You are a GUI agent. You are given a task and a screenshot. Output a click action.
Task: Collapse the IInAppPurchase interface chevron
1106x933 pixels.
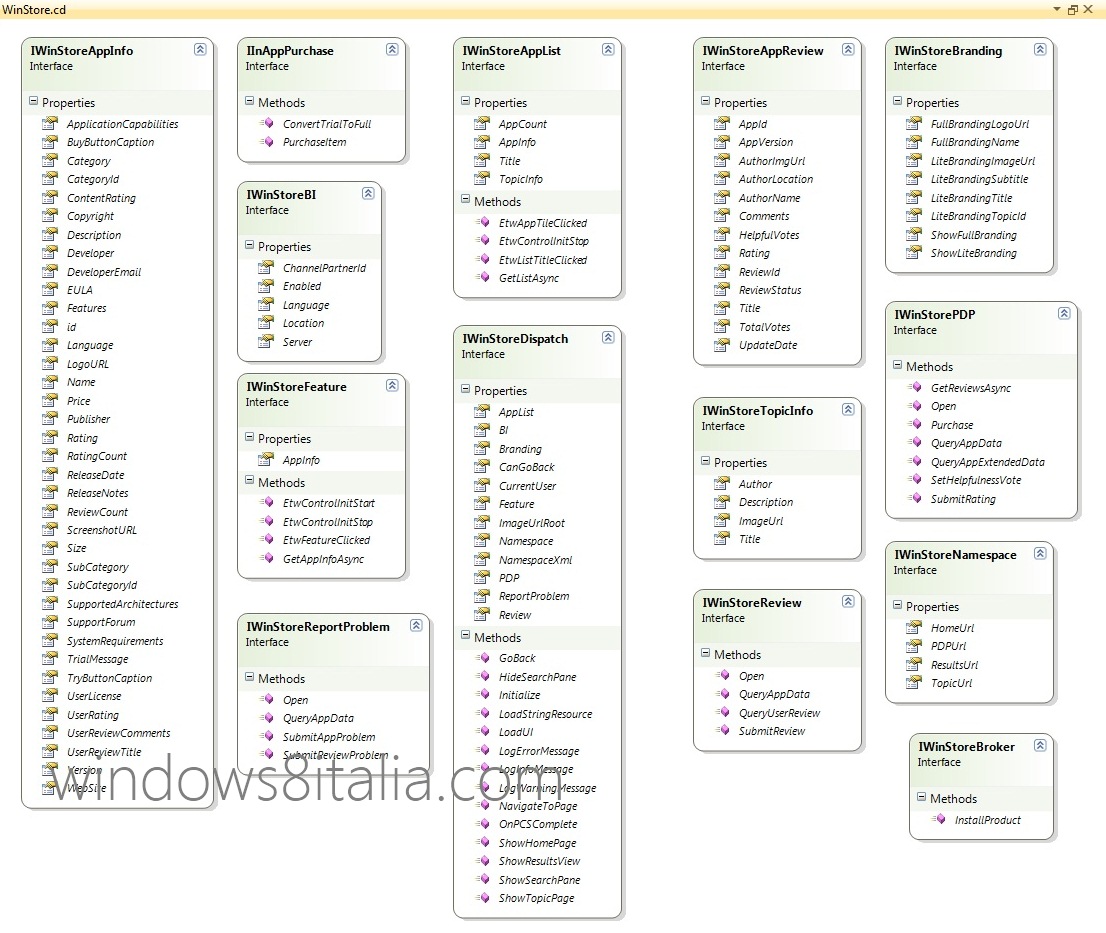[x=392, y=49]
